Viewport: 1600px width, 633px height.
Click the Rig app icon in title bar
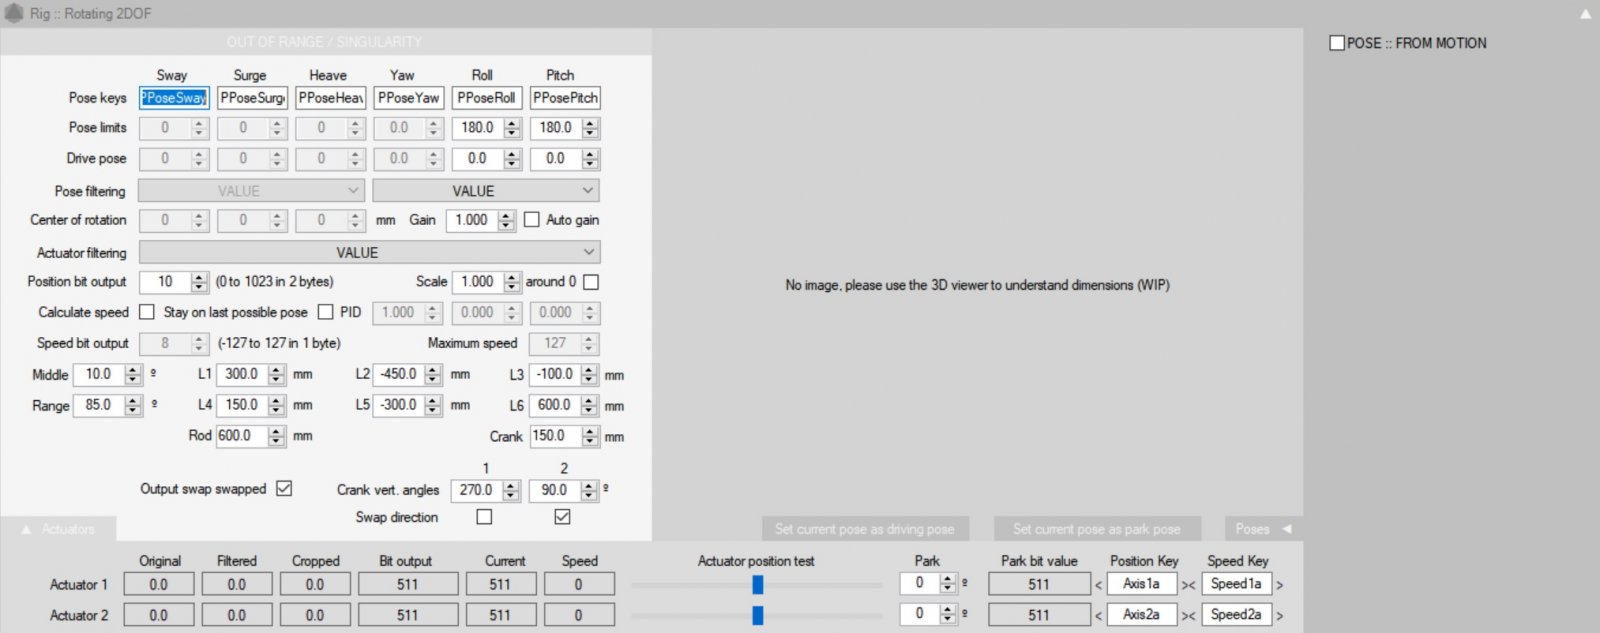pos(14,13)
